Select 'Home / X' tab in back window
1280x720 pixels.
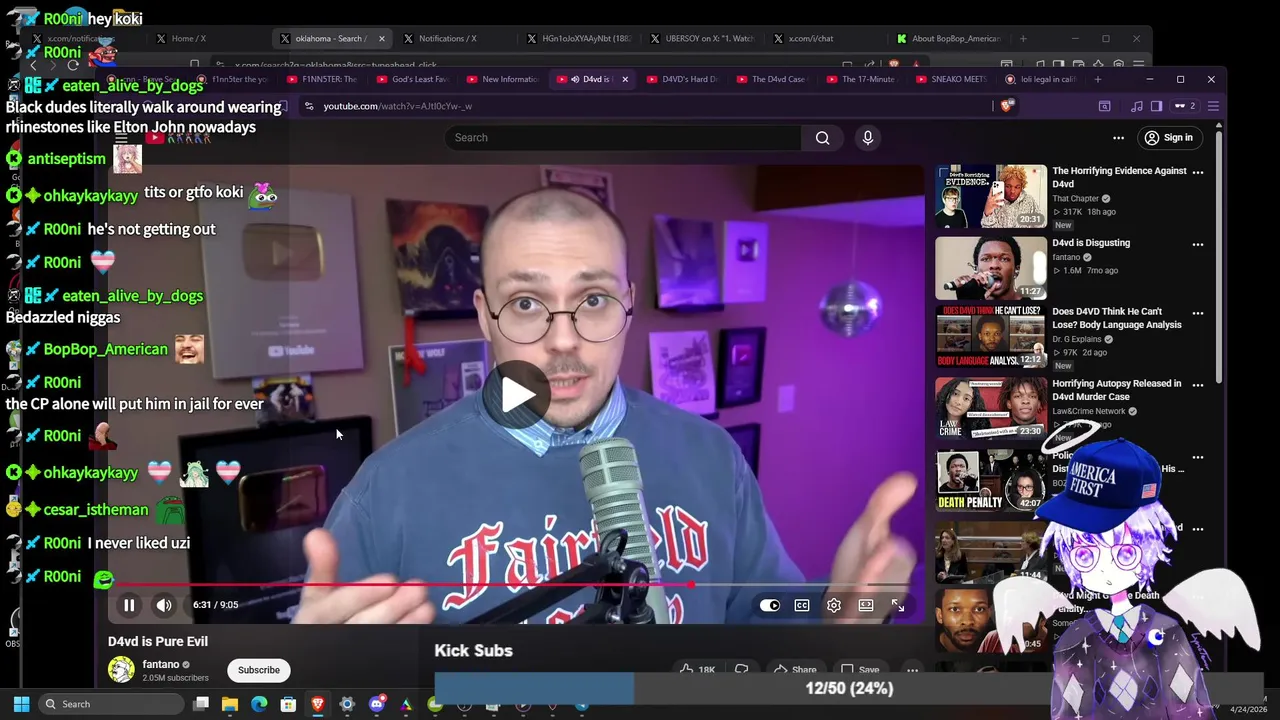click(207, 38)
